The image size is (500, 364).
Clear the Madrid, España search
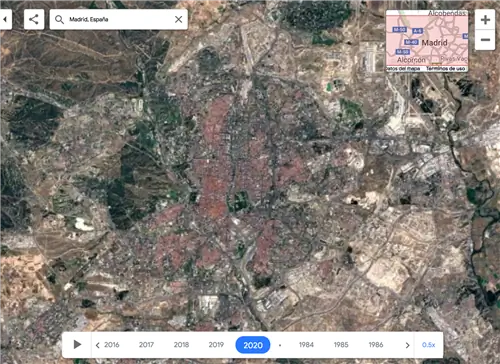pyautogui.click(x=179, y=19)
